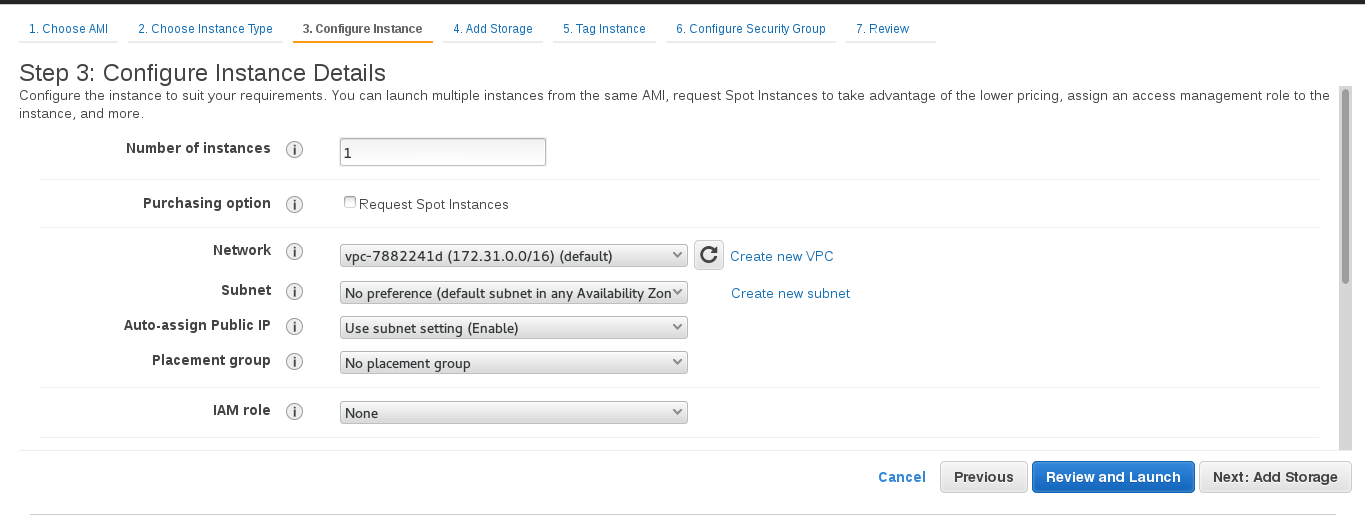The width and height of the screenshot is (1365, 522).
Task: Focus the Number of instances field
Action: pos(443,152)
